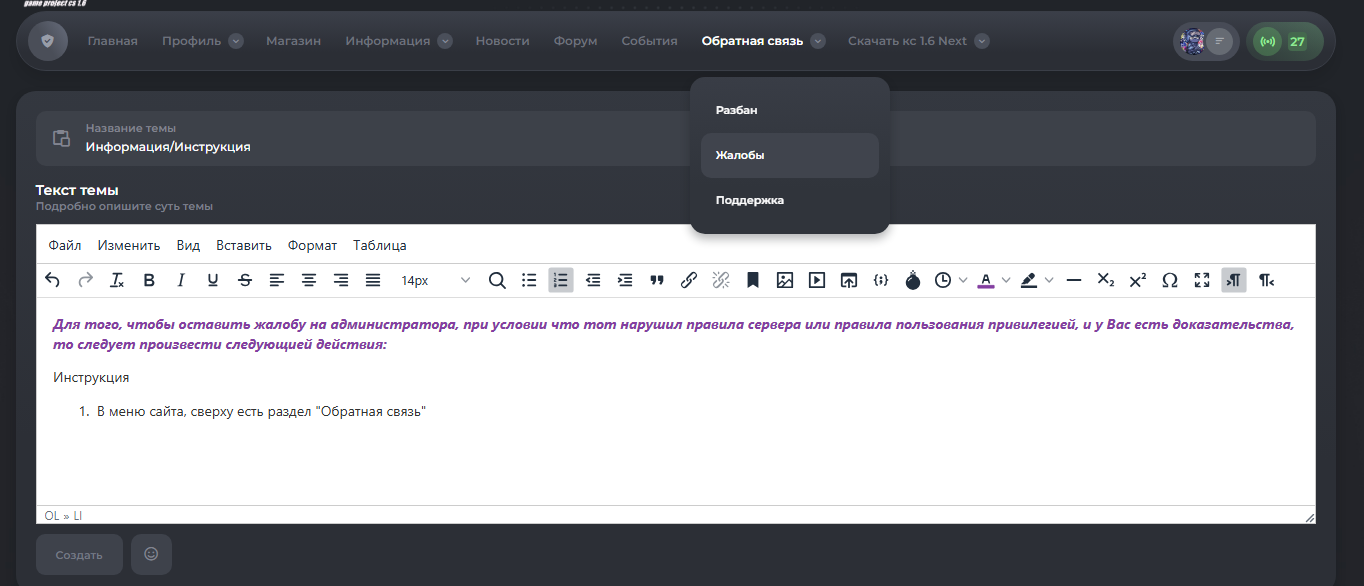Viewport: 1364px width, 586px height.
Task: Expand the text color arrow options
Action: 1007,281
